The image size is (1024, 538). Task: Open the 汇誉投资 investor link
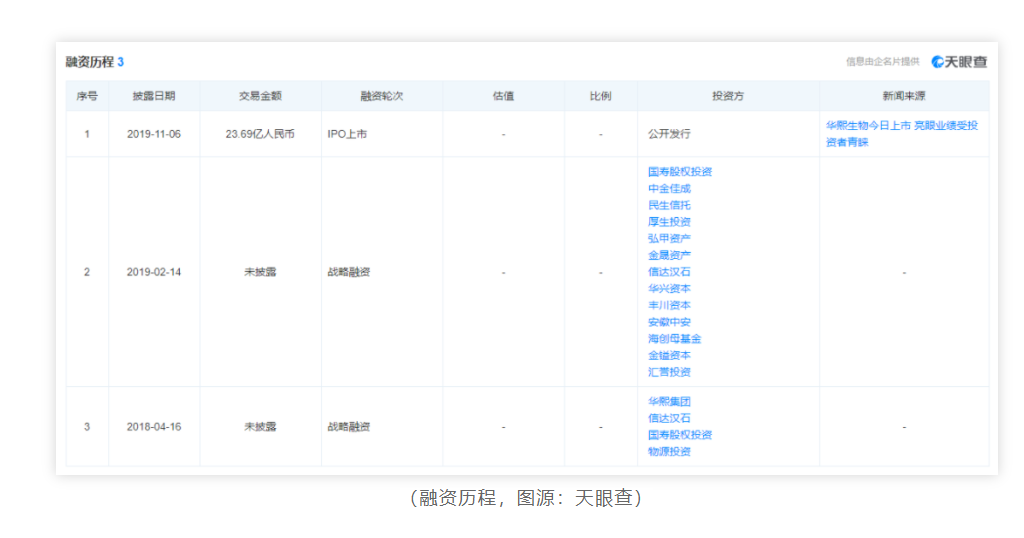pyautogui.click(x=669, y=372)
